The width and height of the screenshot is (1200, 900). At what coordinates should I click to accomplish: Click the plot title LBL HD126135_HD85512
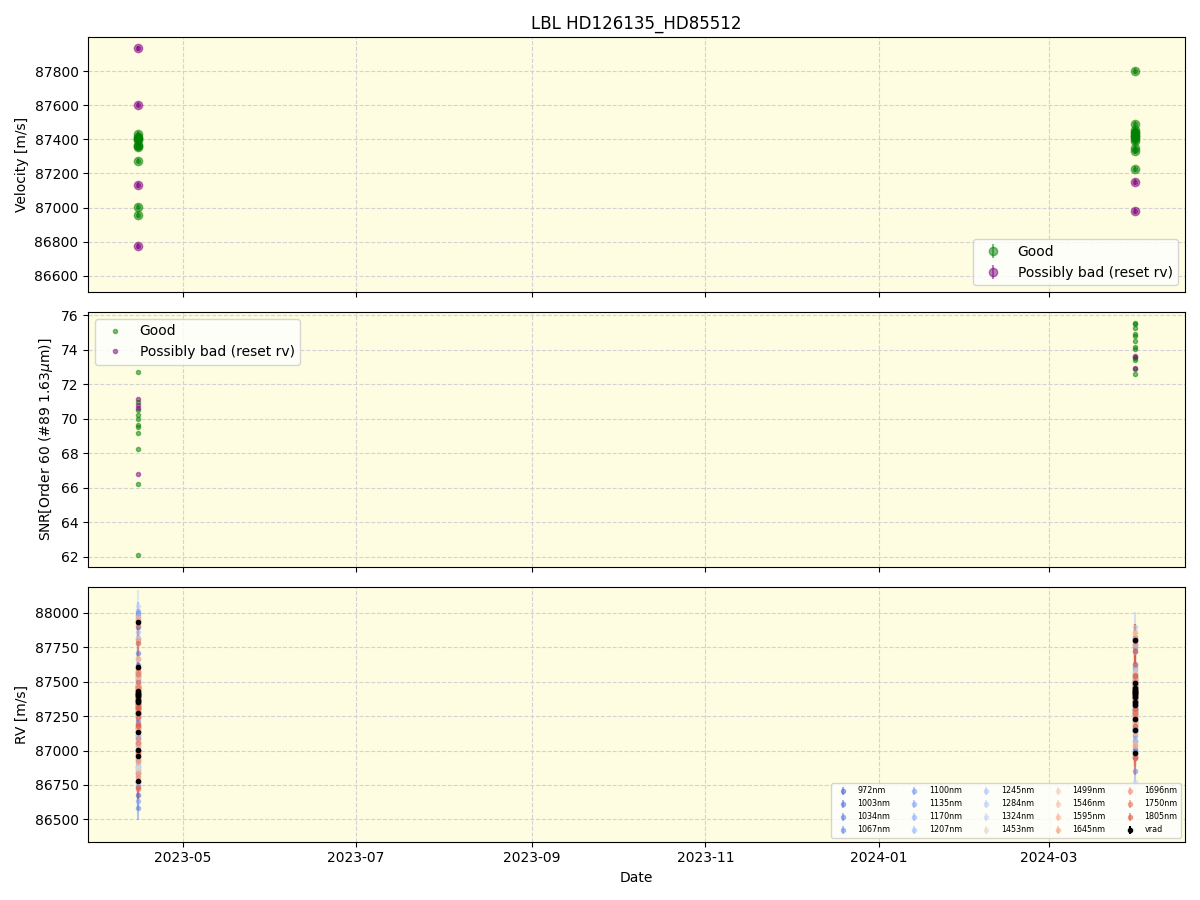(x=636, y=23)
